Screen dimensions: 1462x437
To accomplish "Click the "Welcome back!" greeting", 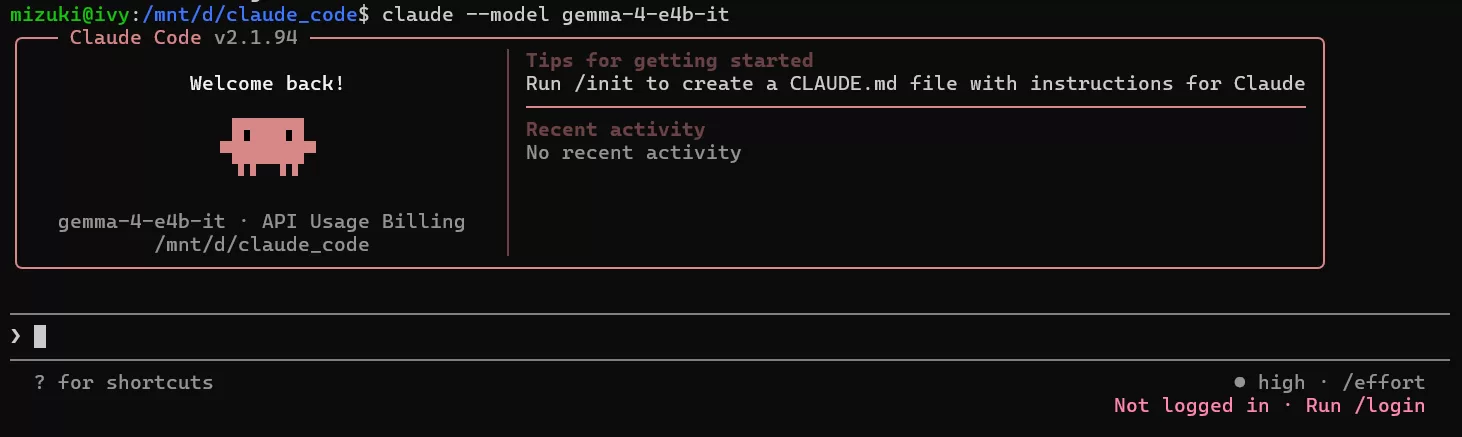I will (267, 83).
